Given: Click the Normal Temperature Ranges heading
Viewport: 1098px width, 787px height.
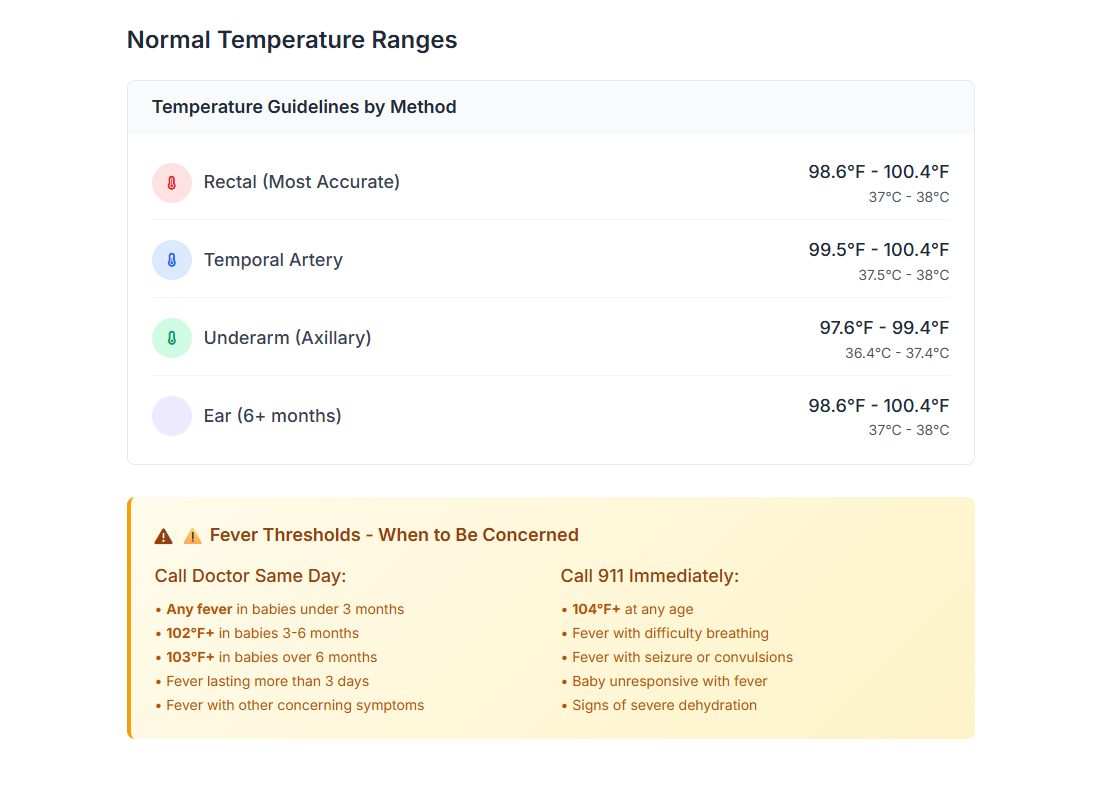Looking at the screenshot, I should point(292,40).
